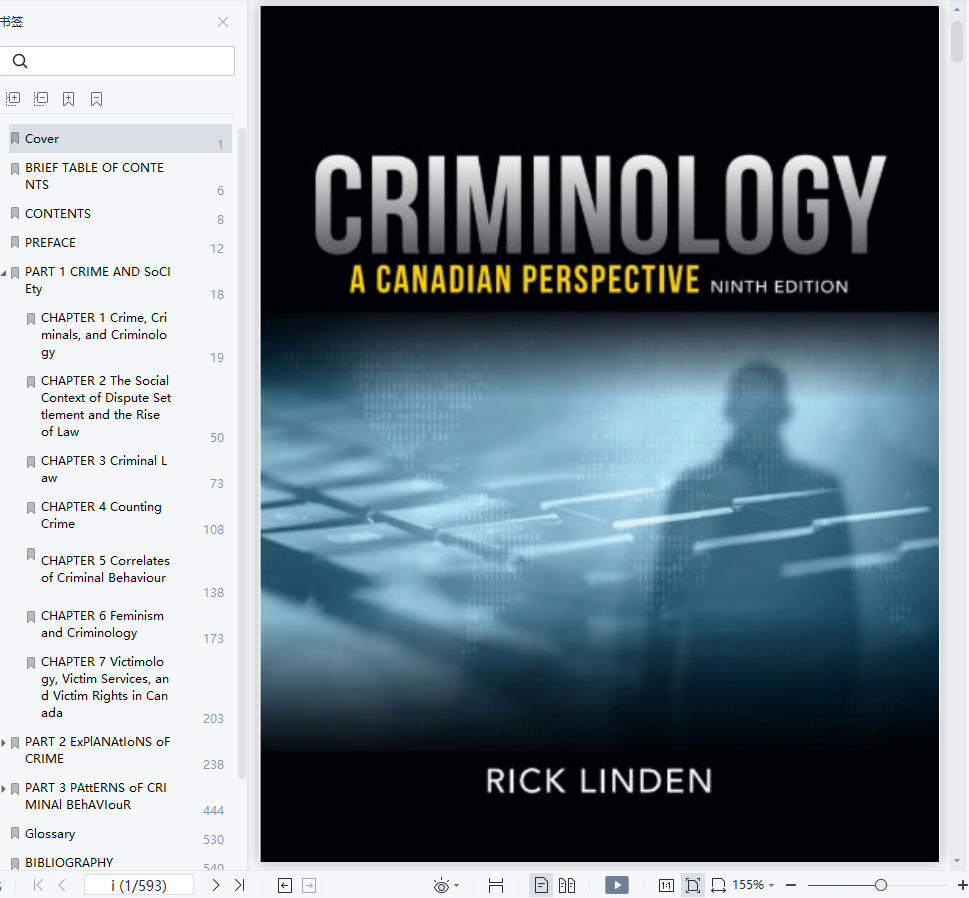Viewport: 969px width, 898px height.
Task: Go back to previous view icon
Action: tap(285, 886)
